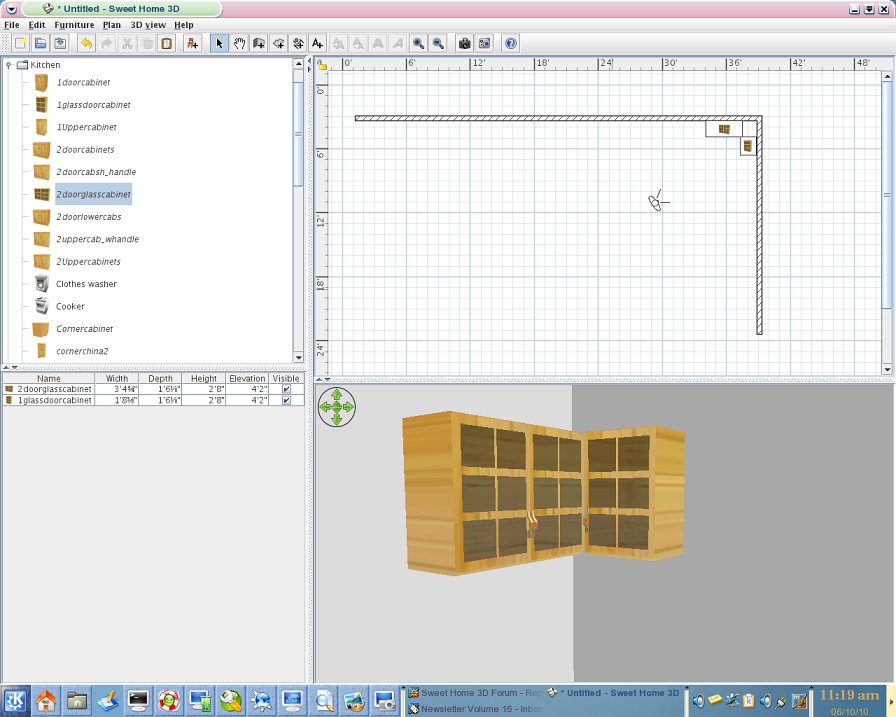Screen dimensions: 896x717
Task: Collapse the Kitchen catalog category
Action: coord(9,65)
